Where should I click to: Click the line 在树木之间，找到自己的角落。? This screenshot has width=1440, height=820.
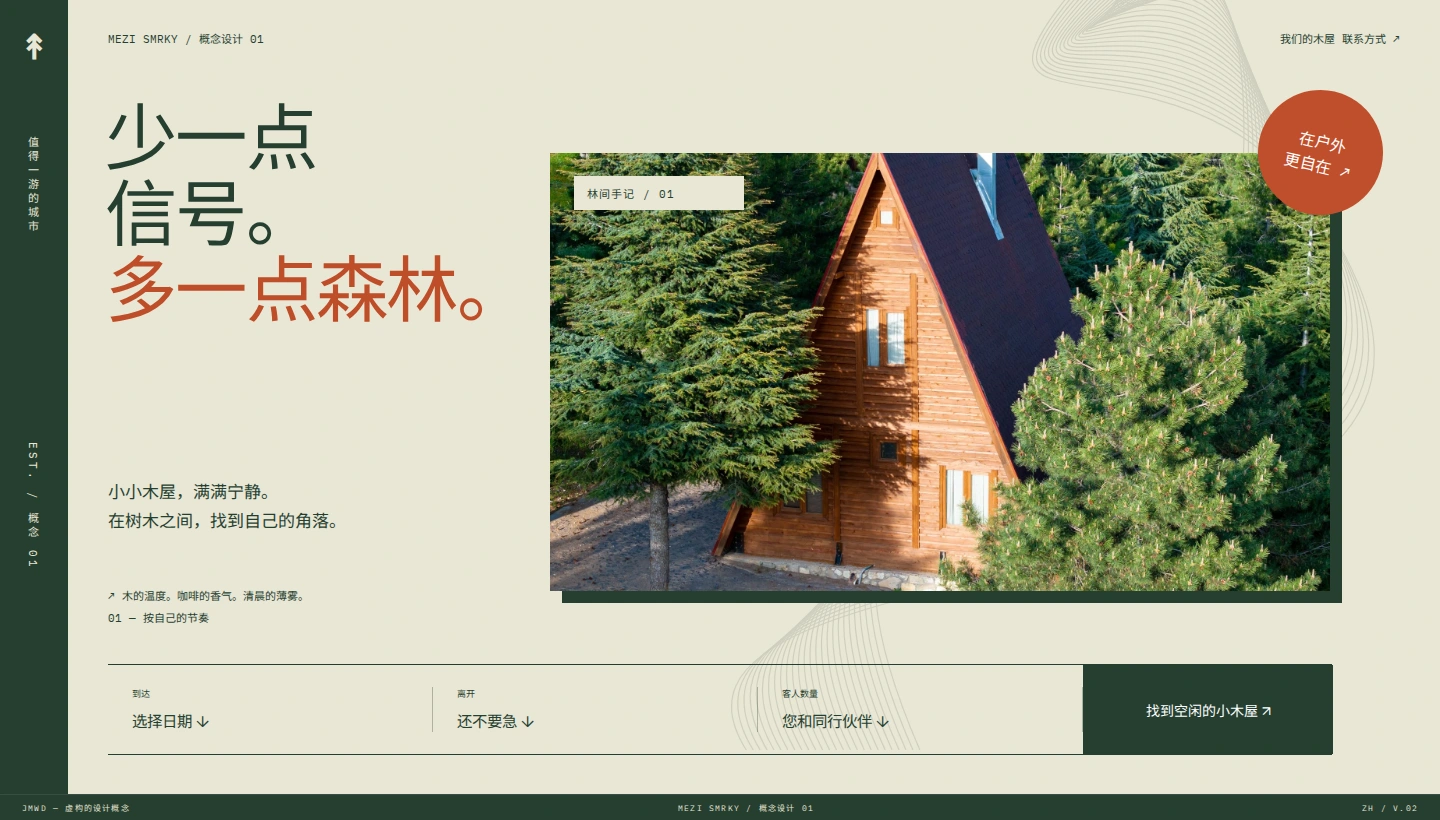pos(224,521)
